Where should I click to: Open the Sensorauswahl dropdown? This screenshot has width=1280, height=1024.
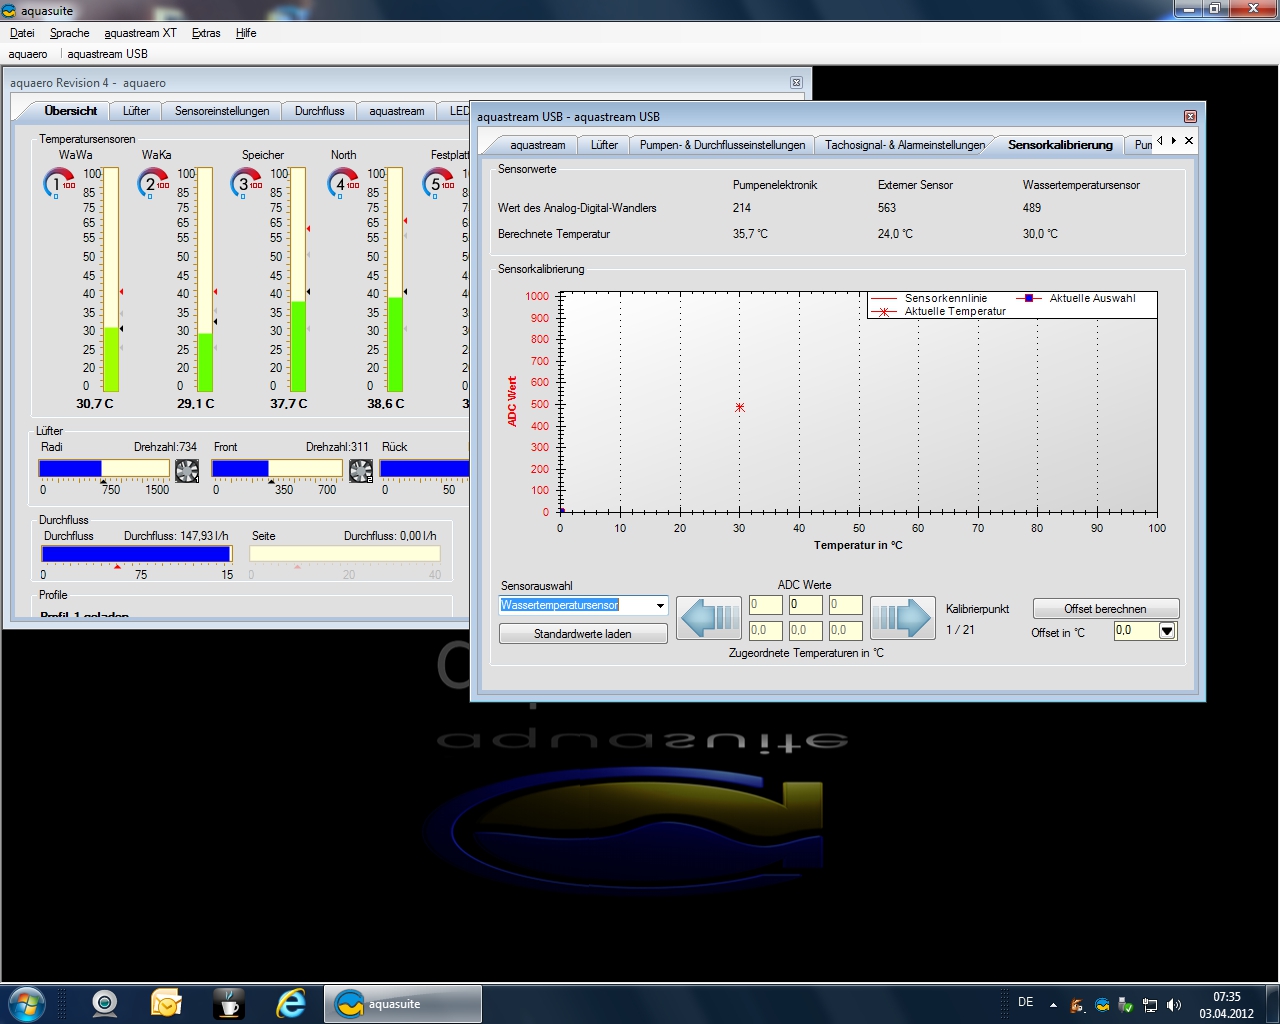tap(660, 606)
